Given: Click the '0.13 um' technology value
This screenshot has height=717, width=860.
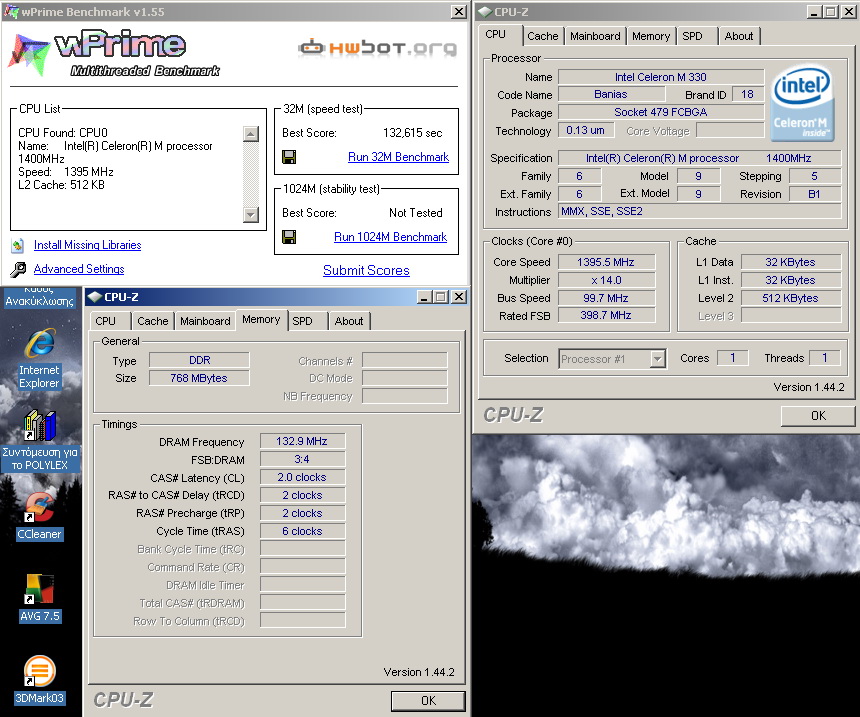Looking at the screenshot, I should 585,131.
